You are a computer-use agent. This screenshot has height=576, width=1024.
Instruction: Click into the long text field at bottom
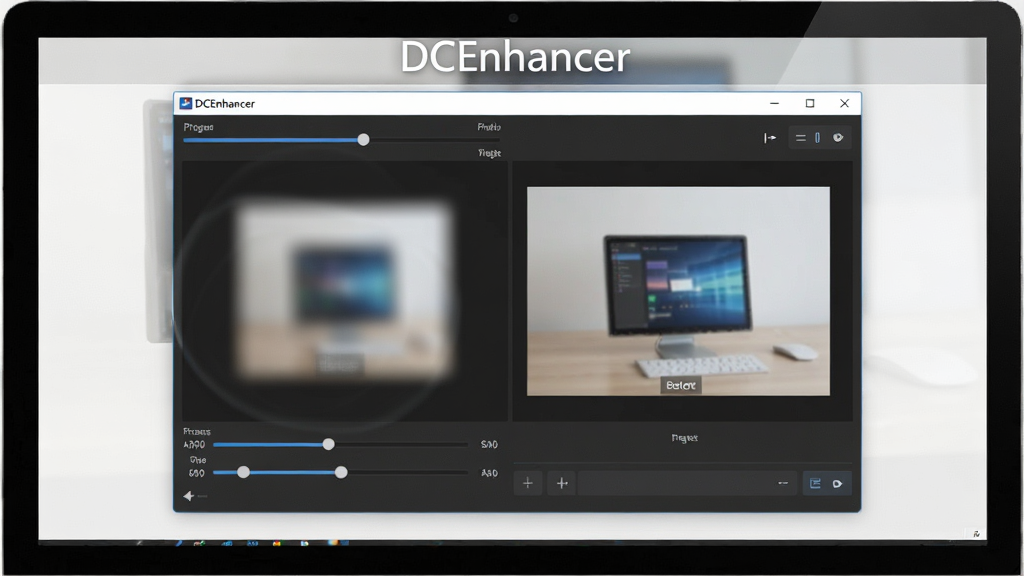pyautogui.click(x=688, y=483)
